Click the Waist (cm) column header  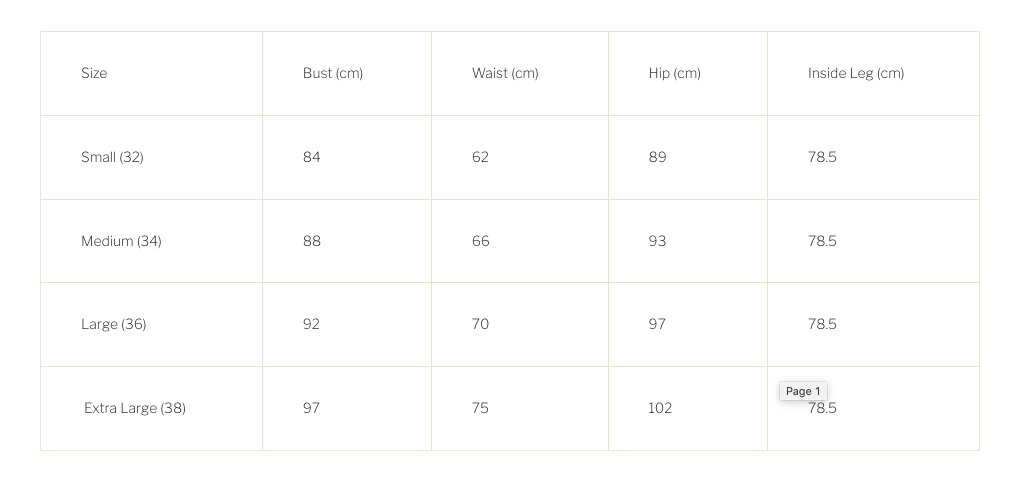pyautogui.click(x=505, y=73)
